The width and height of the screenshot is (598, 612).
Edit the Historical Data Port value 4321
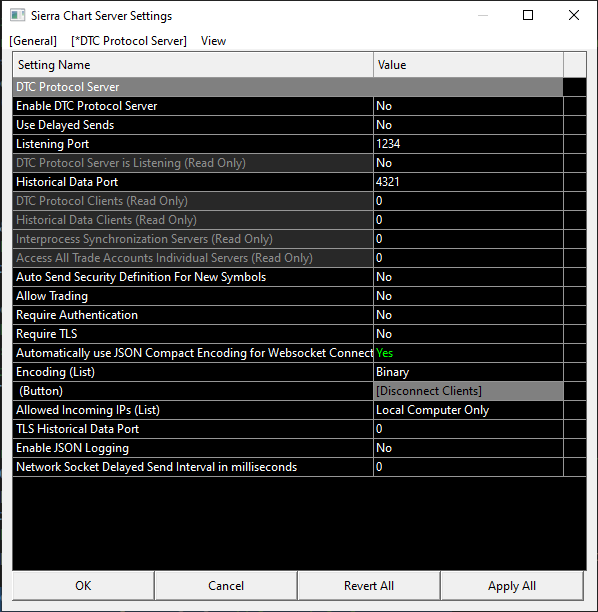(468, 182)
